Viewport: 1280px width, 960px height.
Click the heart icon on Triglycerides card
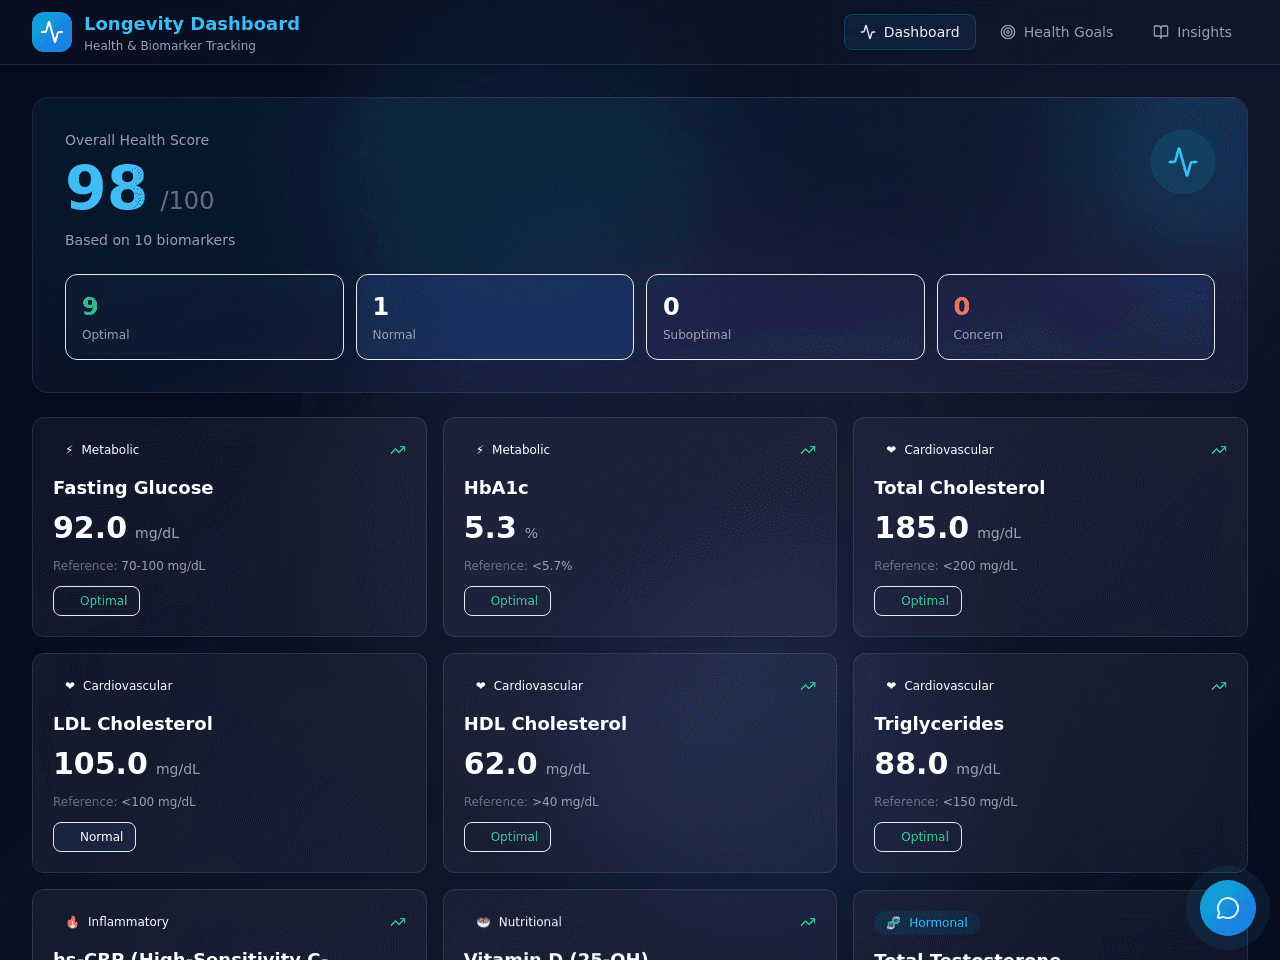click(x=891, y=686)
